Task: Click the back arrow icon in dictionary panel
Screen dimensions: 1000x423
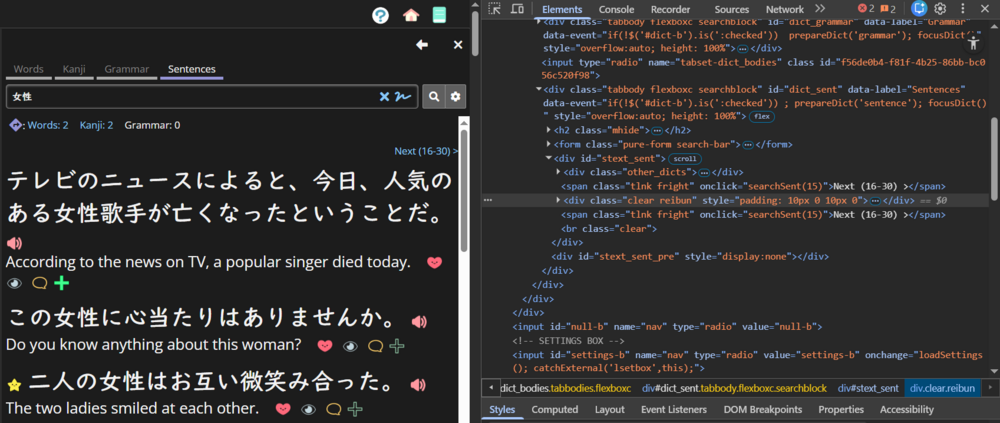Action: click(422, 45)
